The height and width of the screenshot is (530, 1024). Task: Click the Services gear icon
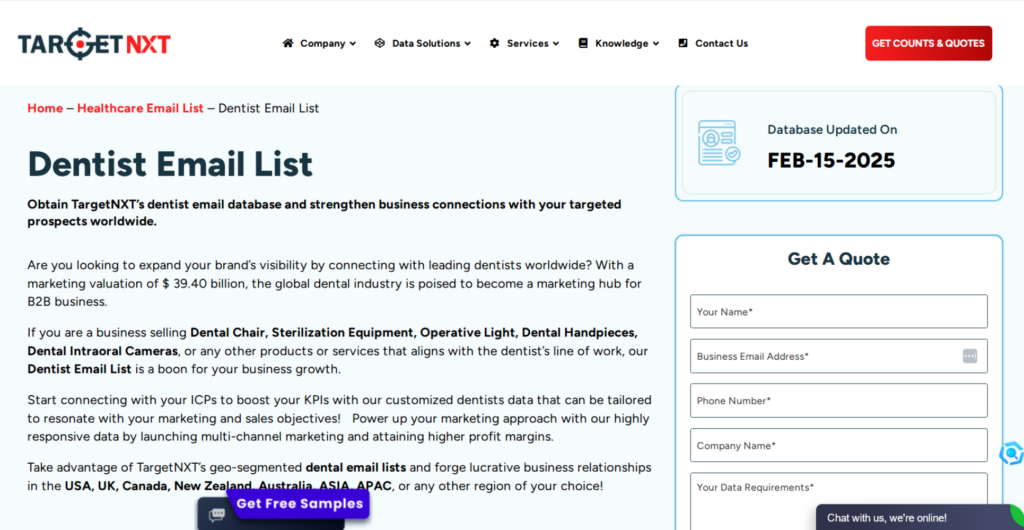494,43
